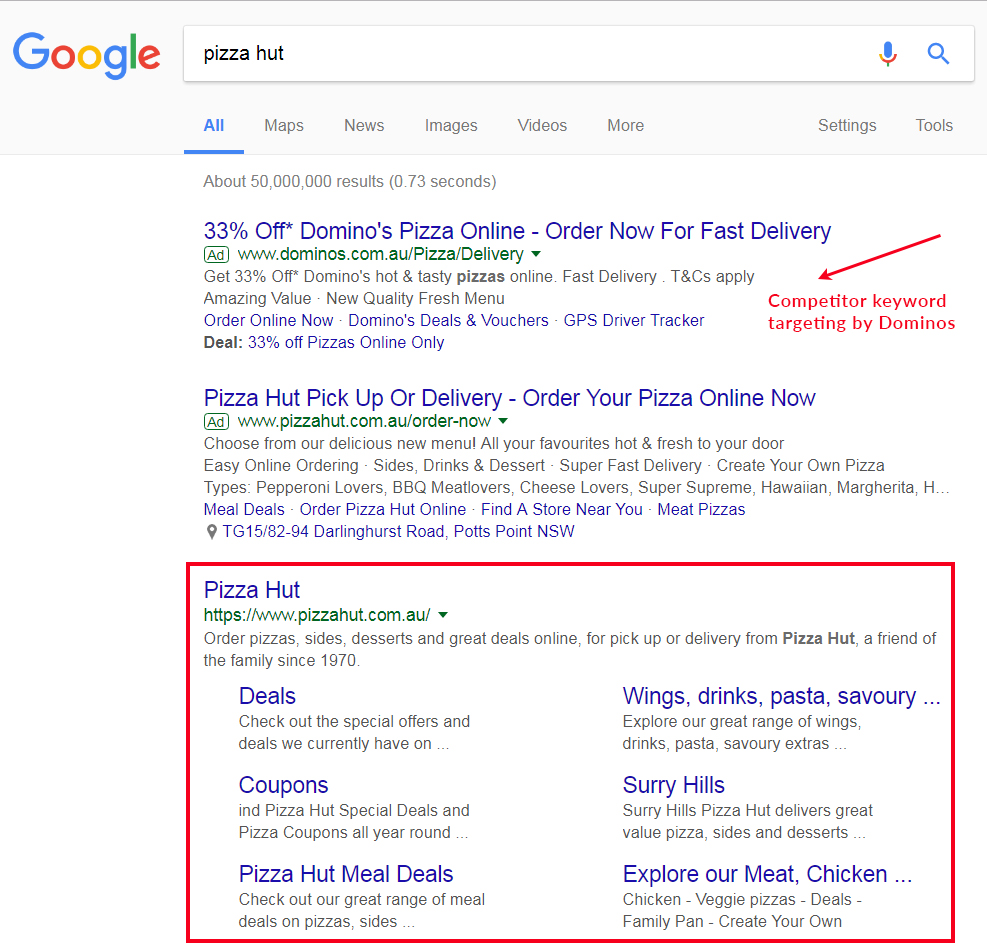Switch to the Videos tab
The width and height of the screenshot is (987, 944).
(x=542, y=125)
